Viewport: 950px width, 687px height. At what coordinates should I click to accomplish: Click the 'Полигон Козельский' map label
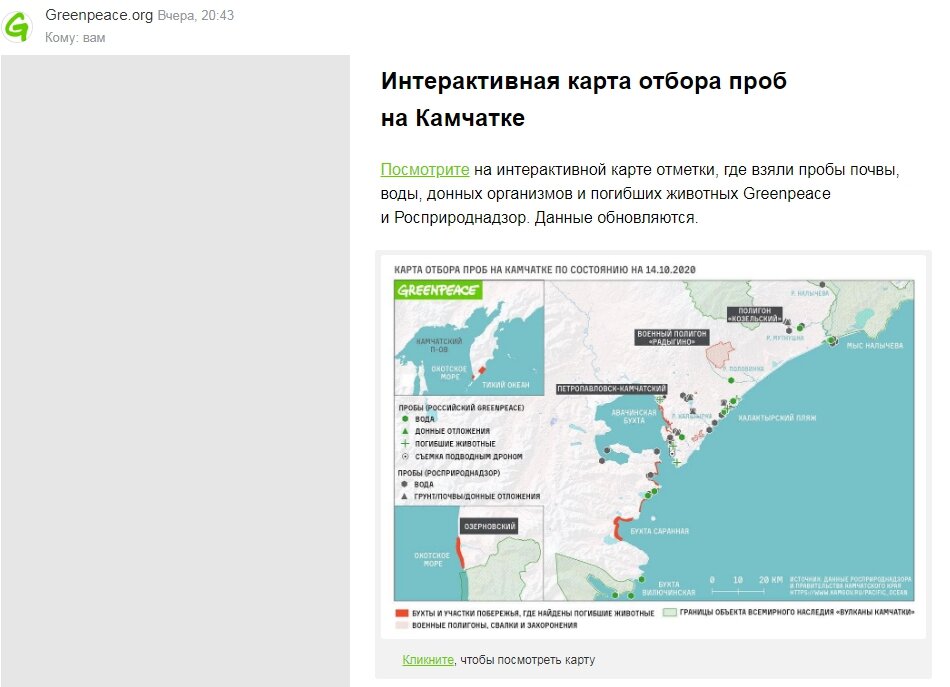click(x=754, y=314)
